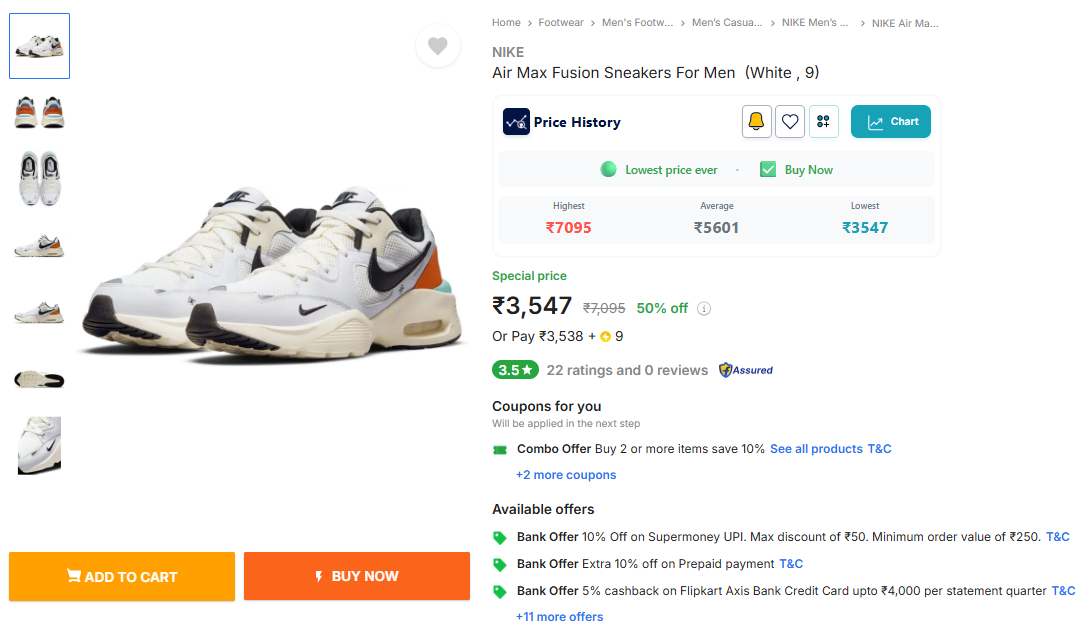
Task: Click the compare grid icon
Action: coord(824,122)
